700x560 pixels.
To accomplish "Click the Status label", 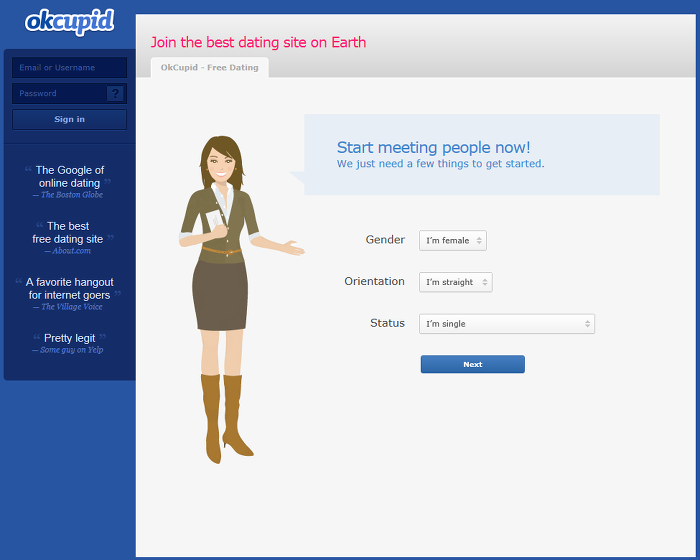I will click(x=388, y=323).
